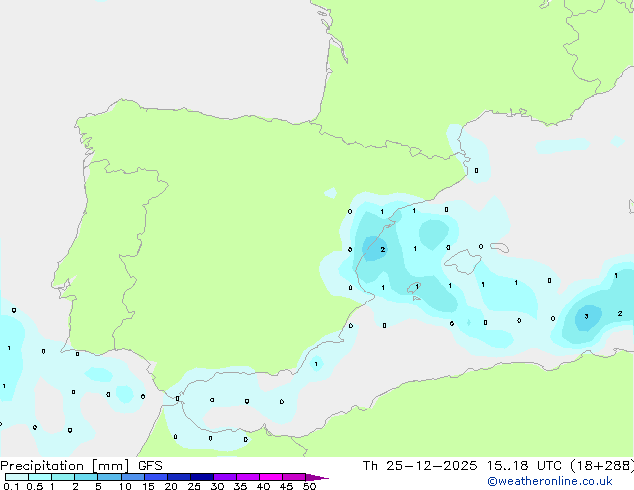Select the 35–40 mm legend color swatch
634x490 pixels.
tap(248, 477)
